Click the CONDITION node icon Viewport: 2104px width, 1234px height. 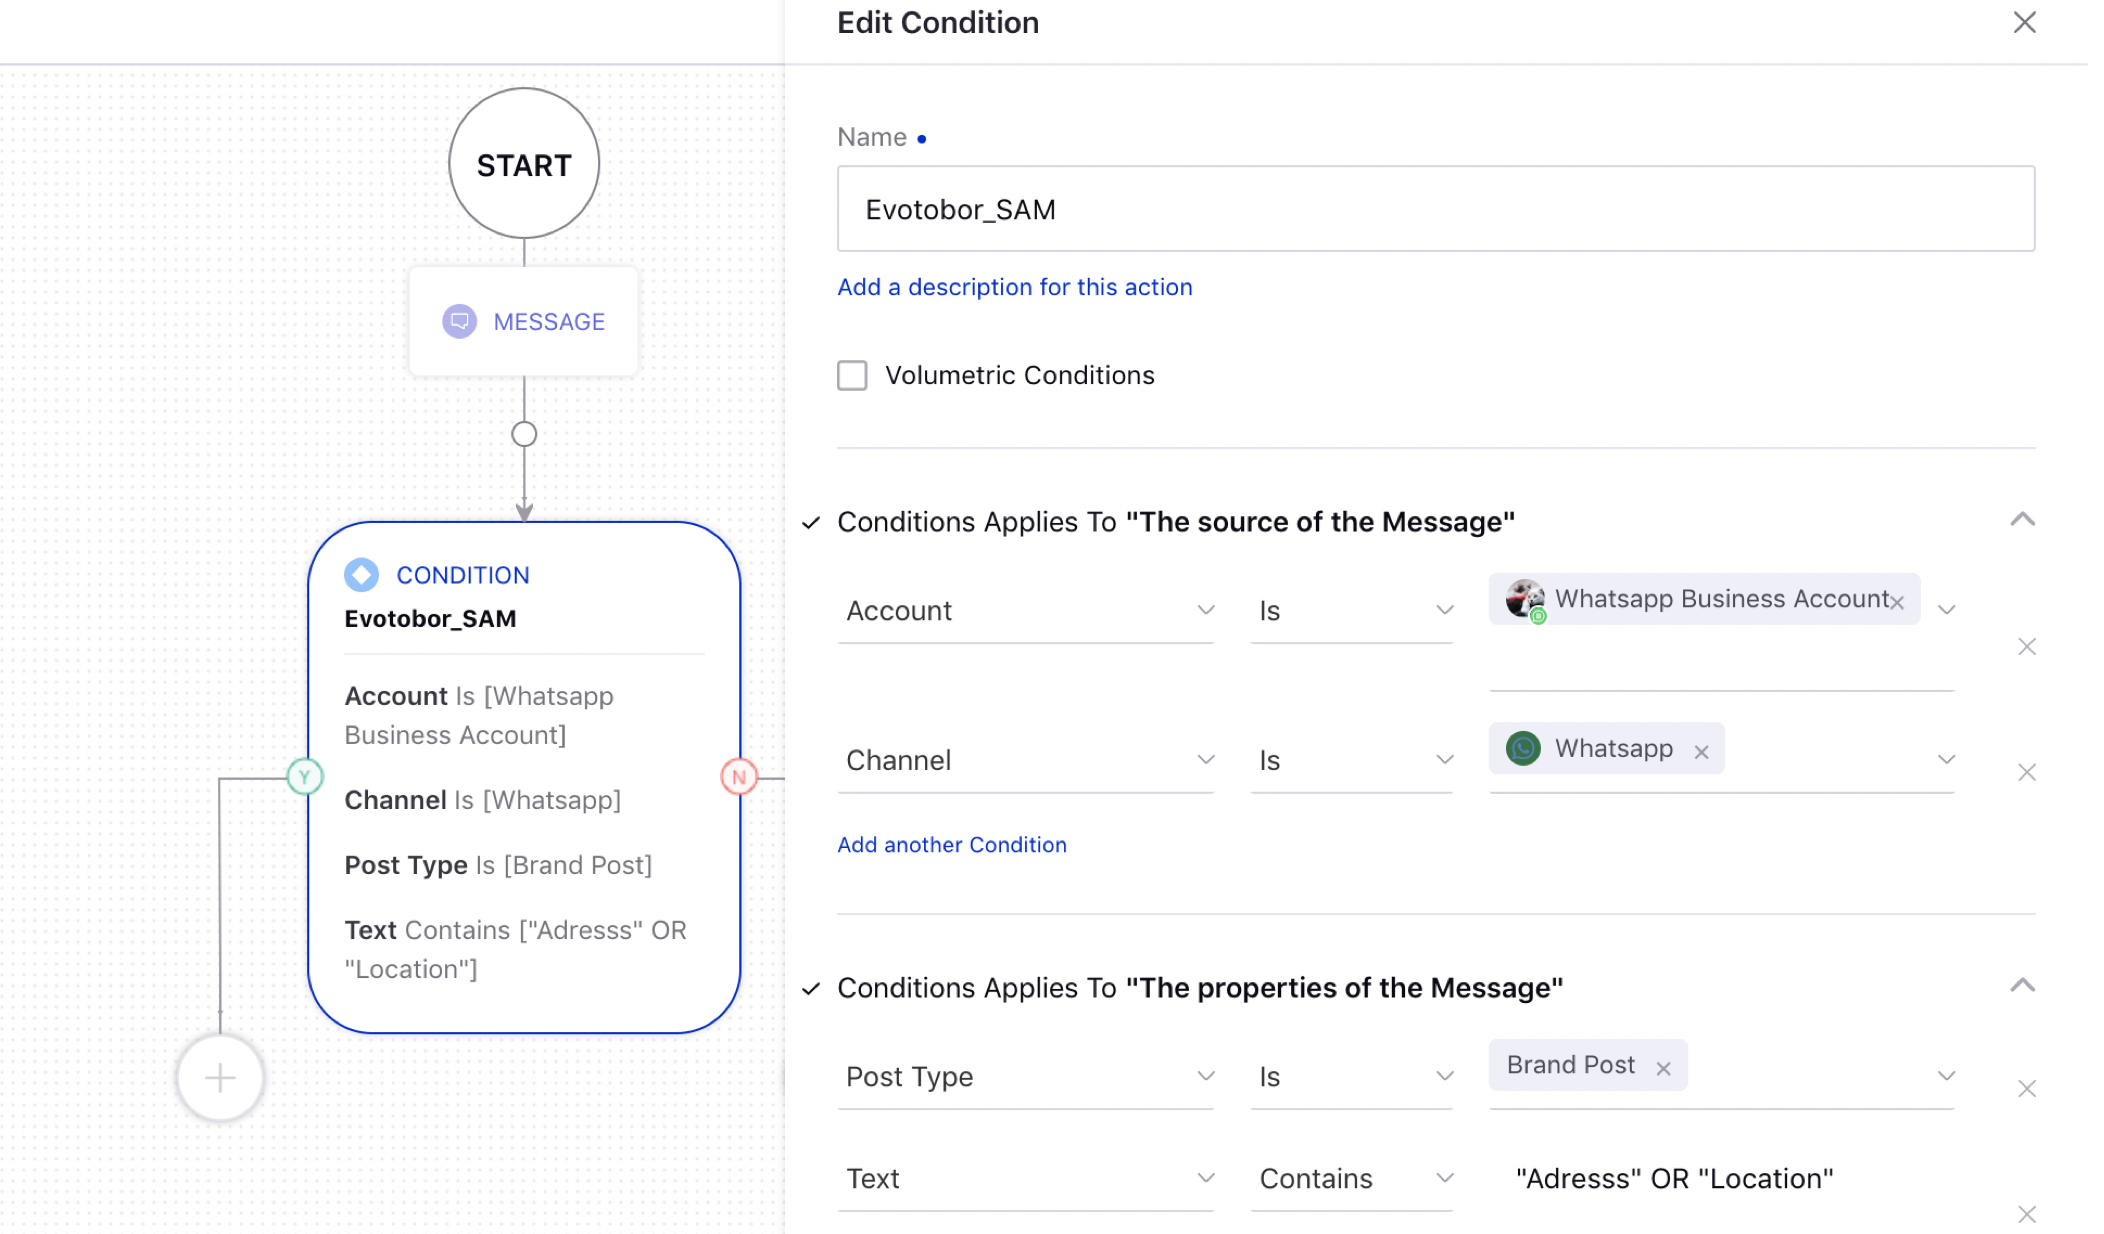(x=361, y=574)
